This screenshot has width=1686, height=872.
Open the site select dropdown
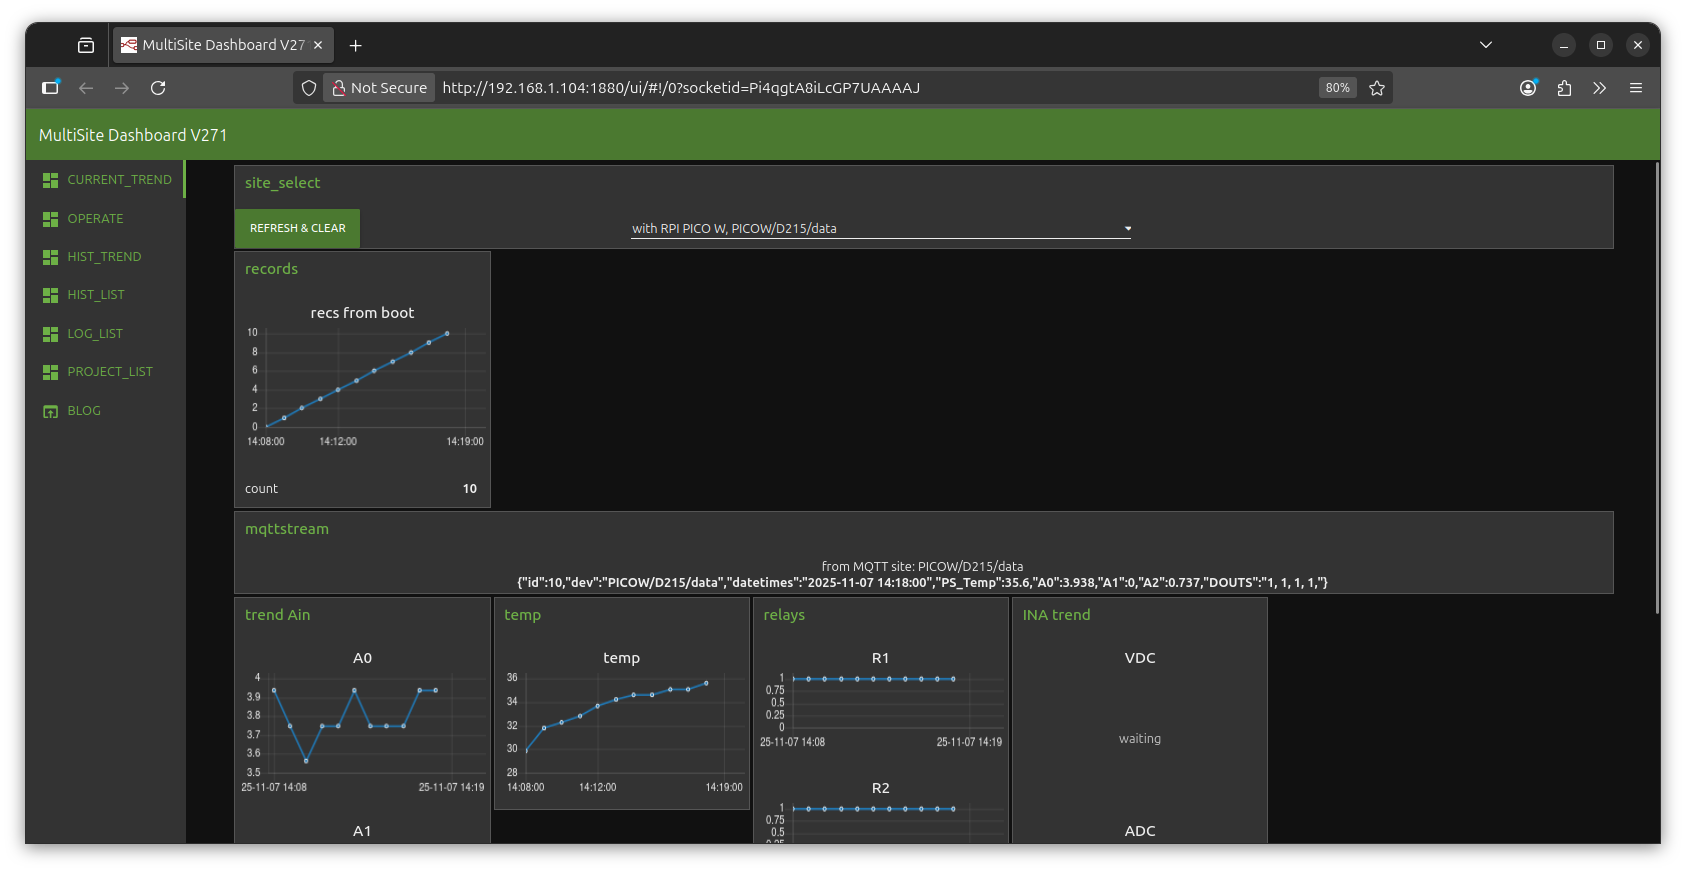tap(880, 228)
